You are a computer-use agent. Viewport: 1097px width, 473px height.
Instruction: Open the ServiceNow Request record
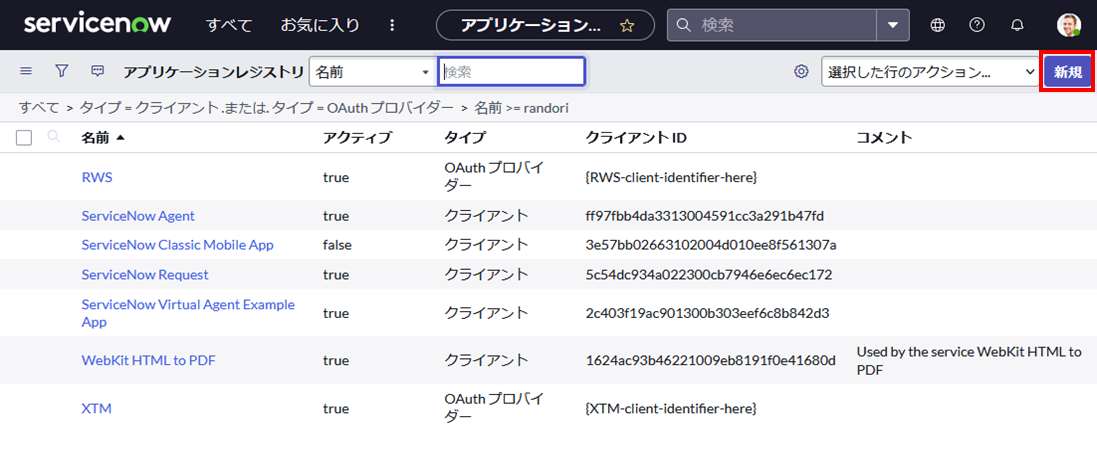145,274
